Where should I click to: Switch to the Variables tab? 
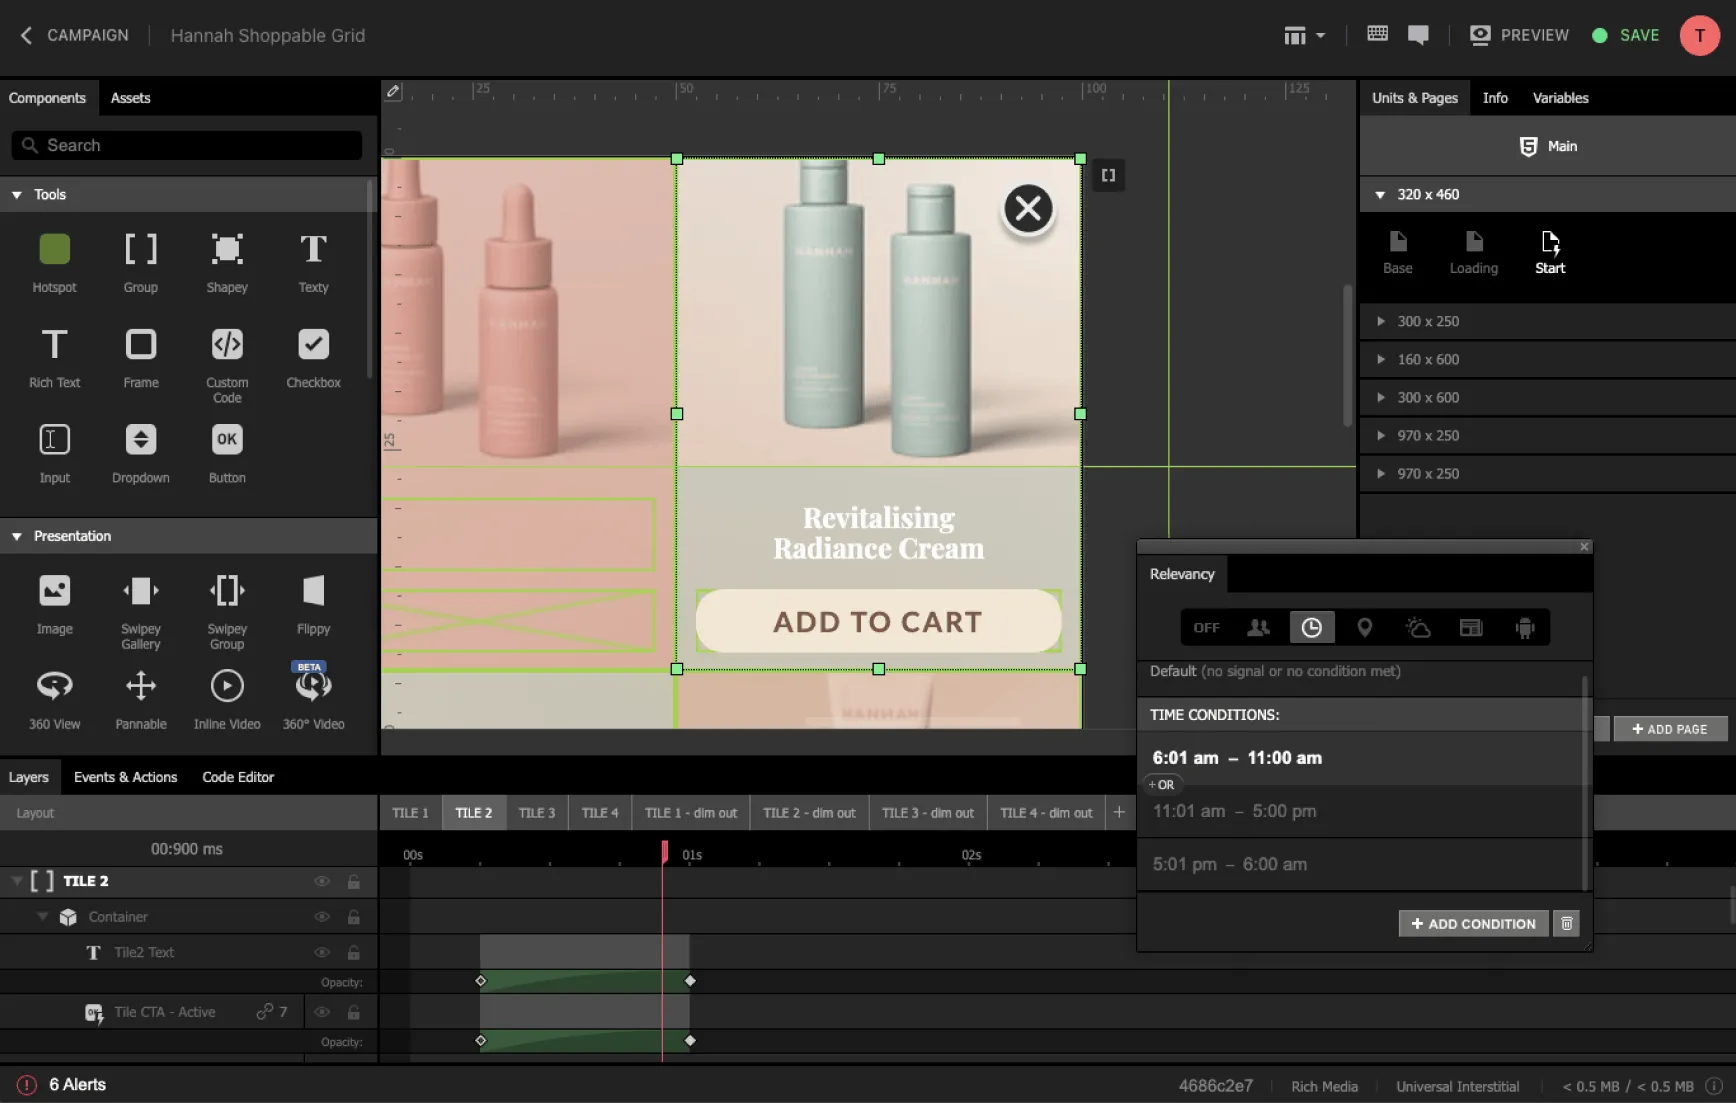click(1560, 98)
